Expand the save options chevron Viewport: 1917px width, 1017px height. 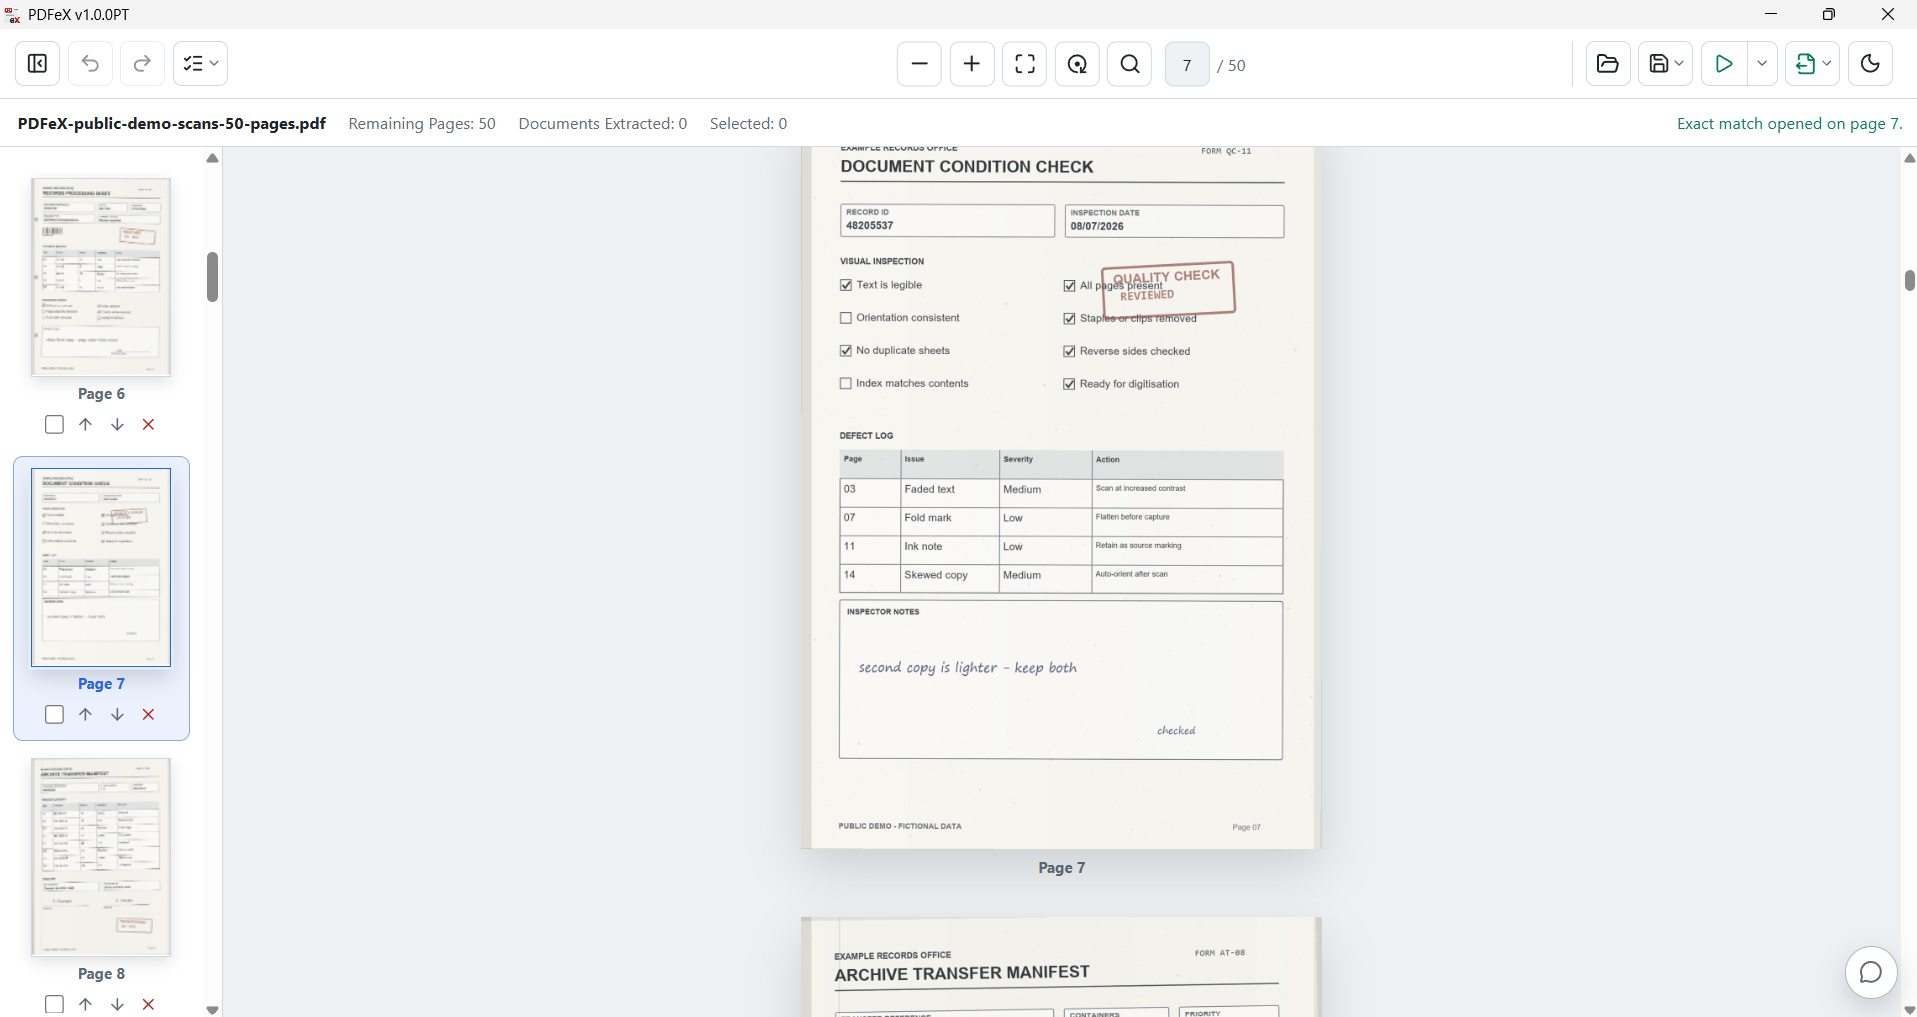coord(1680,64)
